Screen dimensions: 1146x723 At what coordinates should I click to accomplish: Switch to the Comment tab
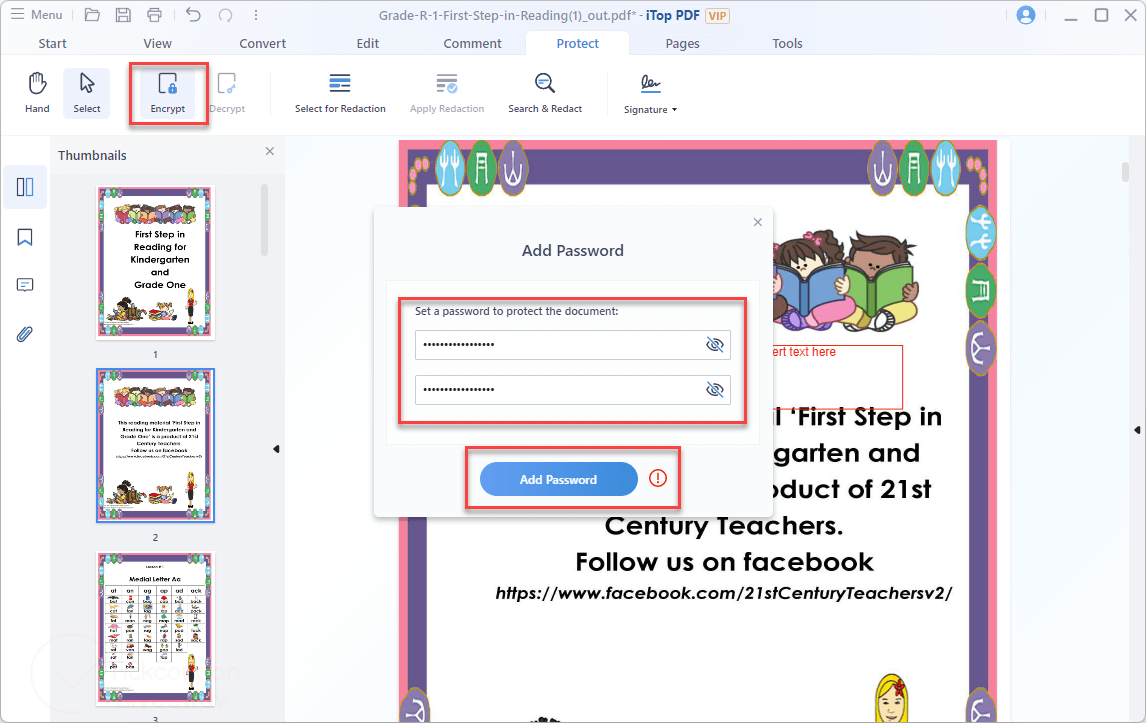point(472,43)
